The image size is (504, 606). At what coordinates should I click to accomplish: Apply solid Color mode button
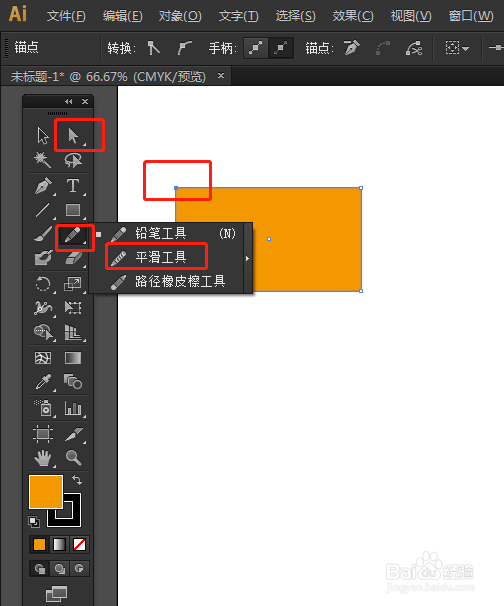[x=39, y=545]
